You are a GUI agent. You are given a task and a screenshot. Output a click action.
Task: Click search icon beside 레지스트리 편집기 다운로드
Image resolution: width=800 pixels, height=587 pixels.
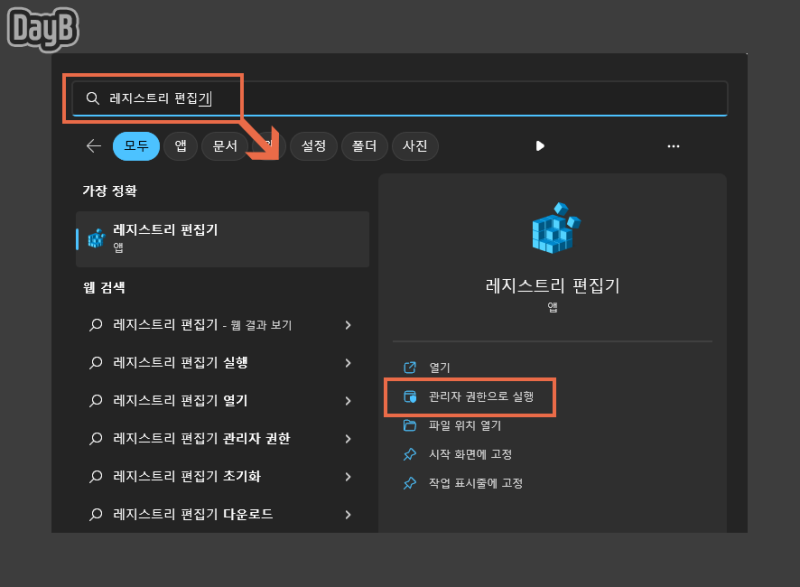[95, 514]
